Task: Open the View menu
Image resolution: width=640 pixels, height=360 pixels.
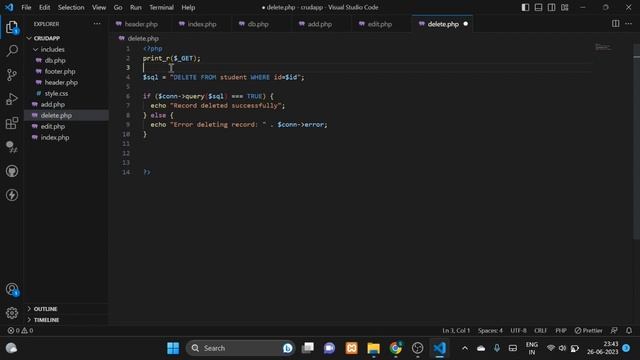Action: [x=99, y=7]
